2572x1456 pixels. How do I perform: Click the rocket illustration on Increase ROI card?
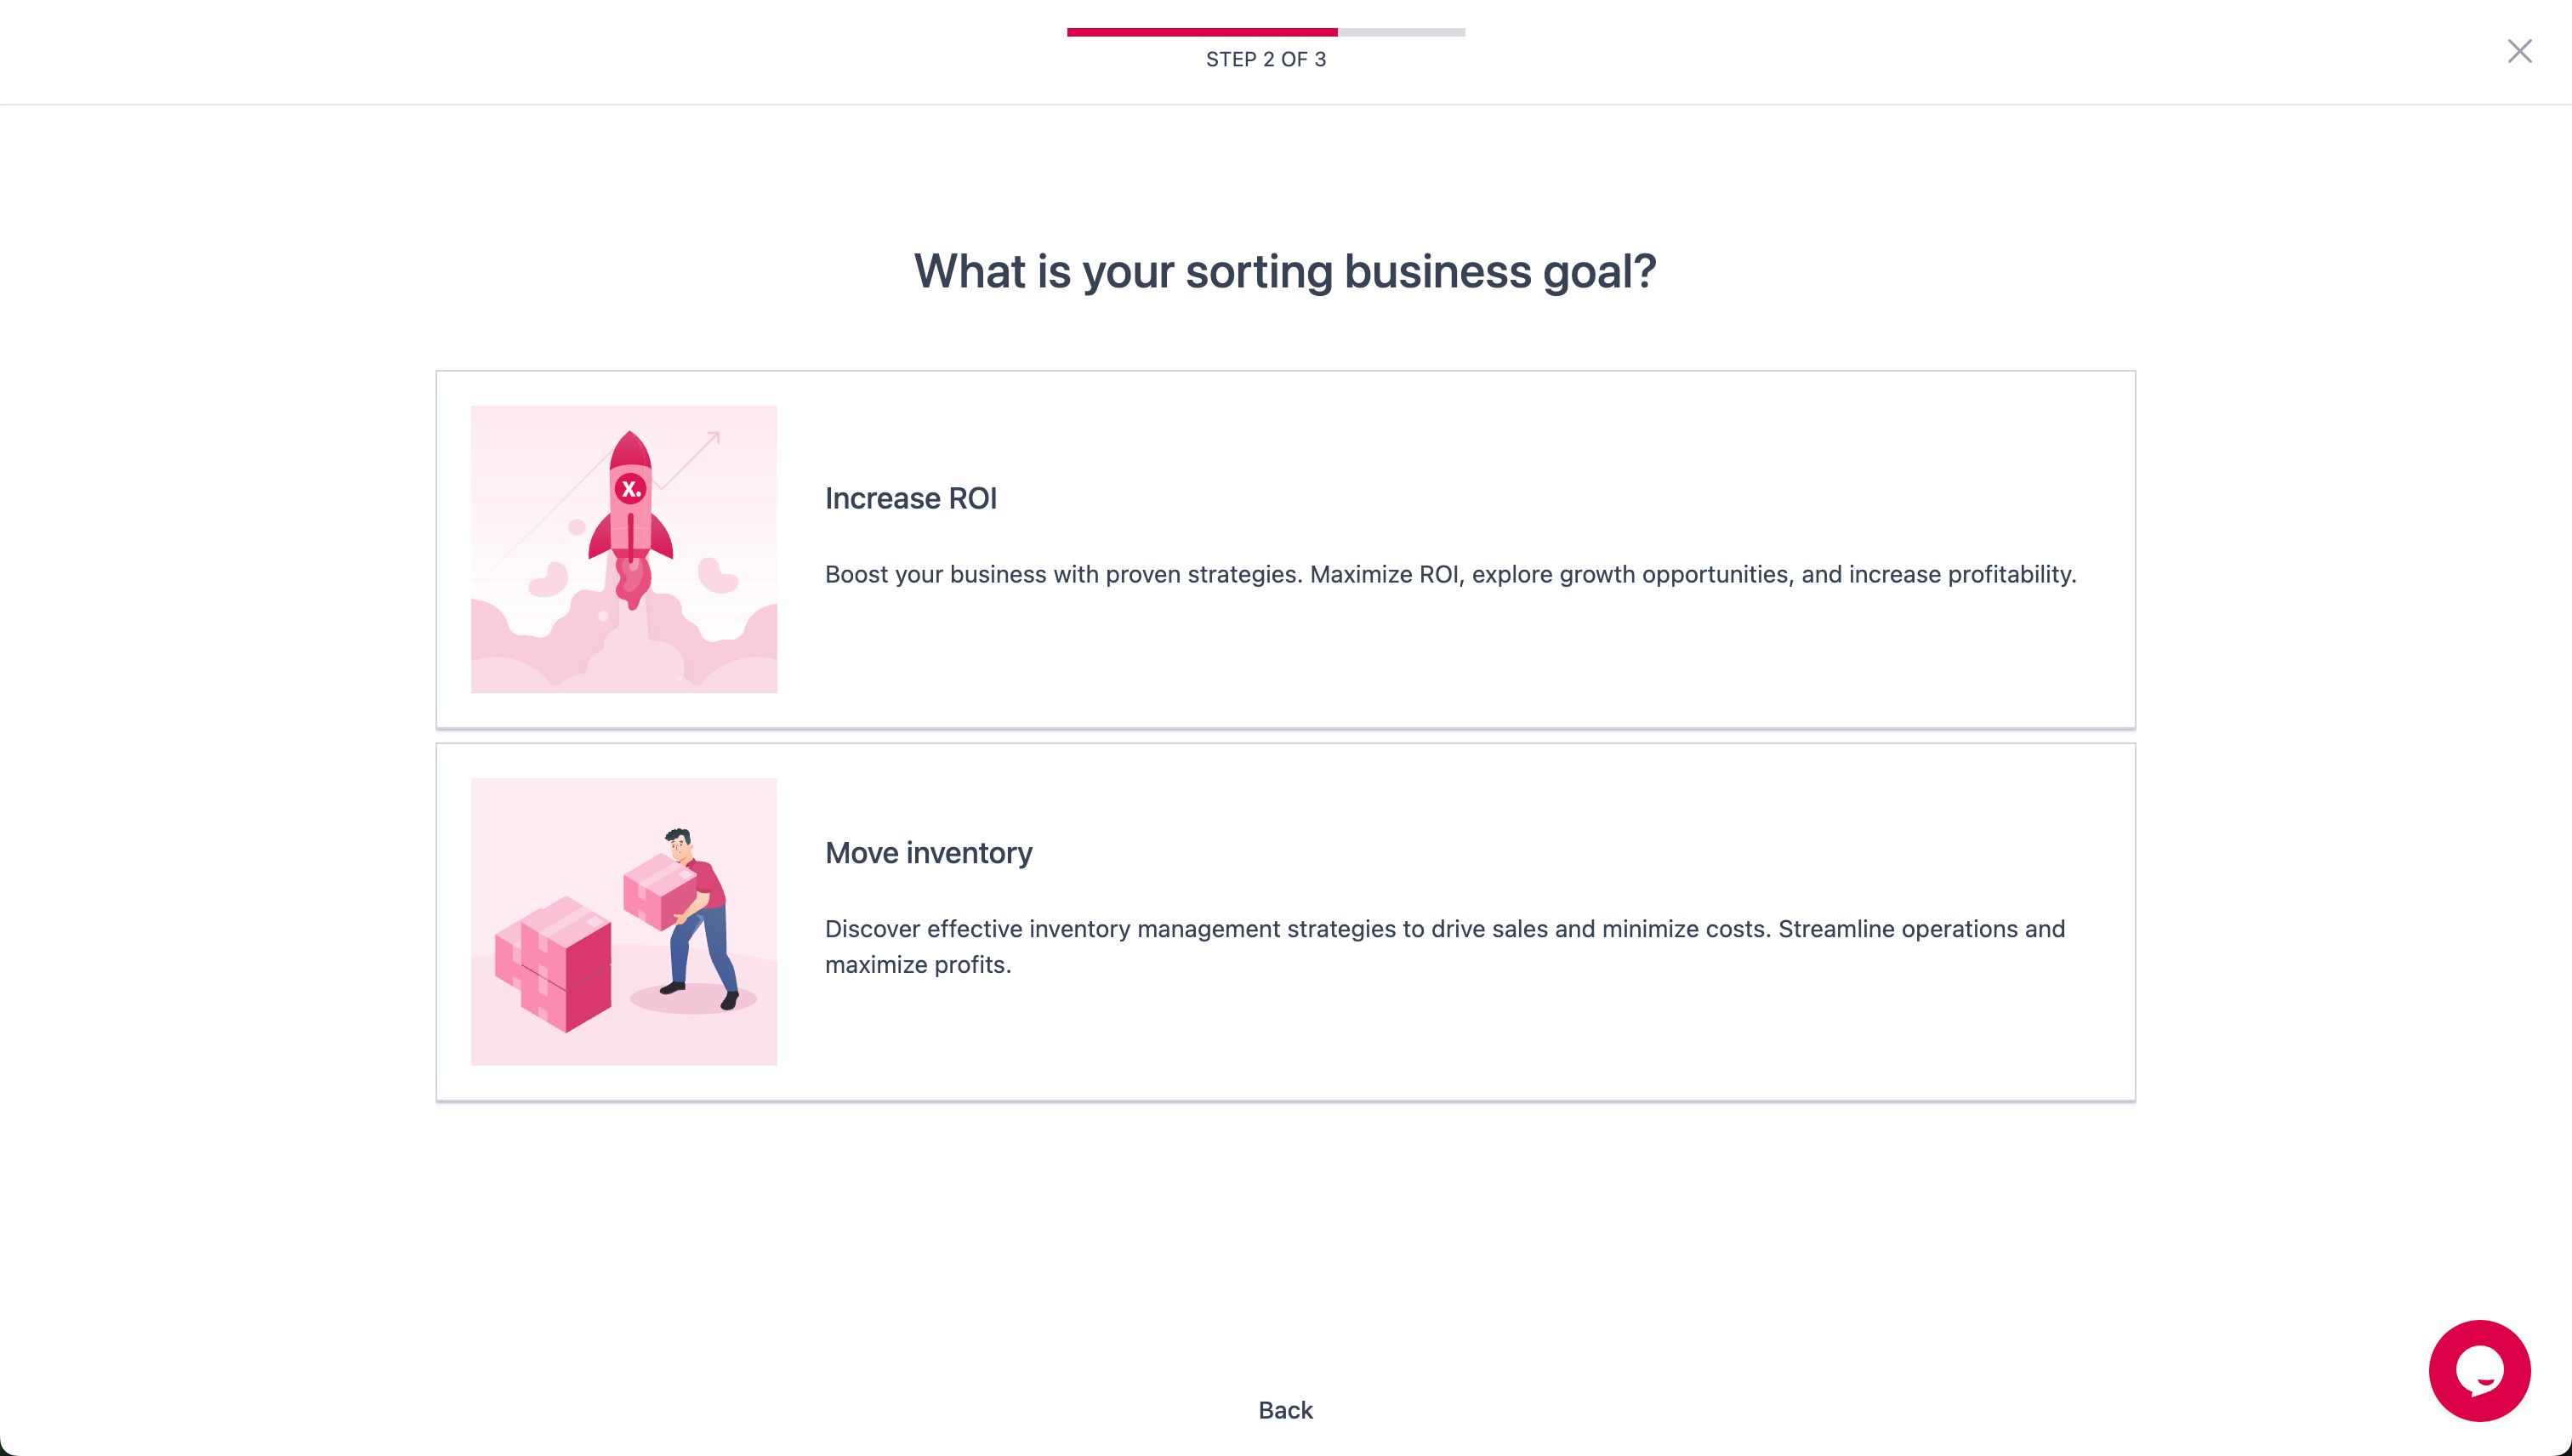[x=623, y=548]
